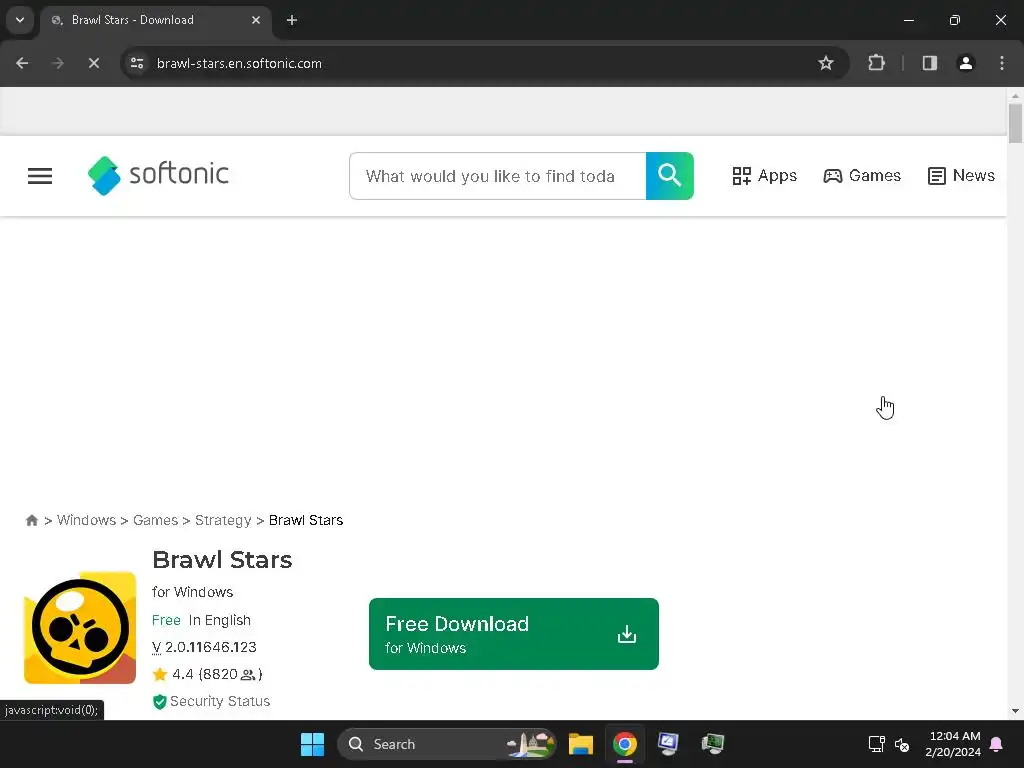Viewport: 1024px width, 768px height.
Task: Open the Games section
Action: (x=861, y=176)
